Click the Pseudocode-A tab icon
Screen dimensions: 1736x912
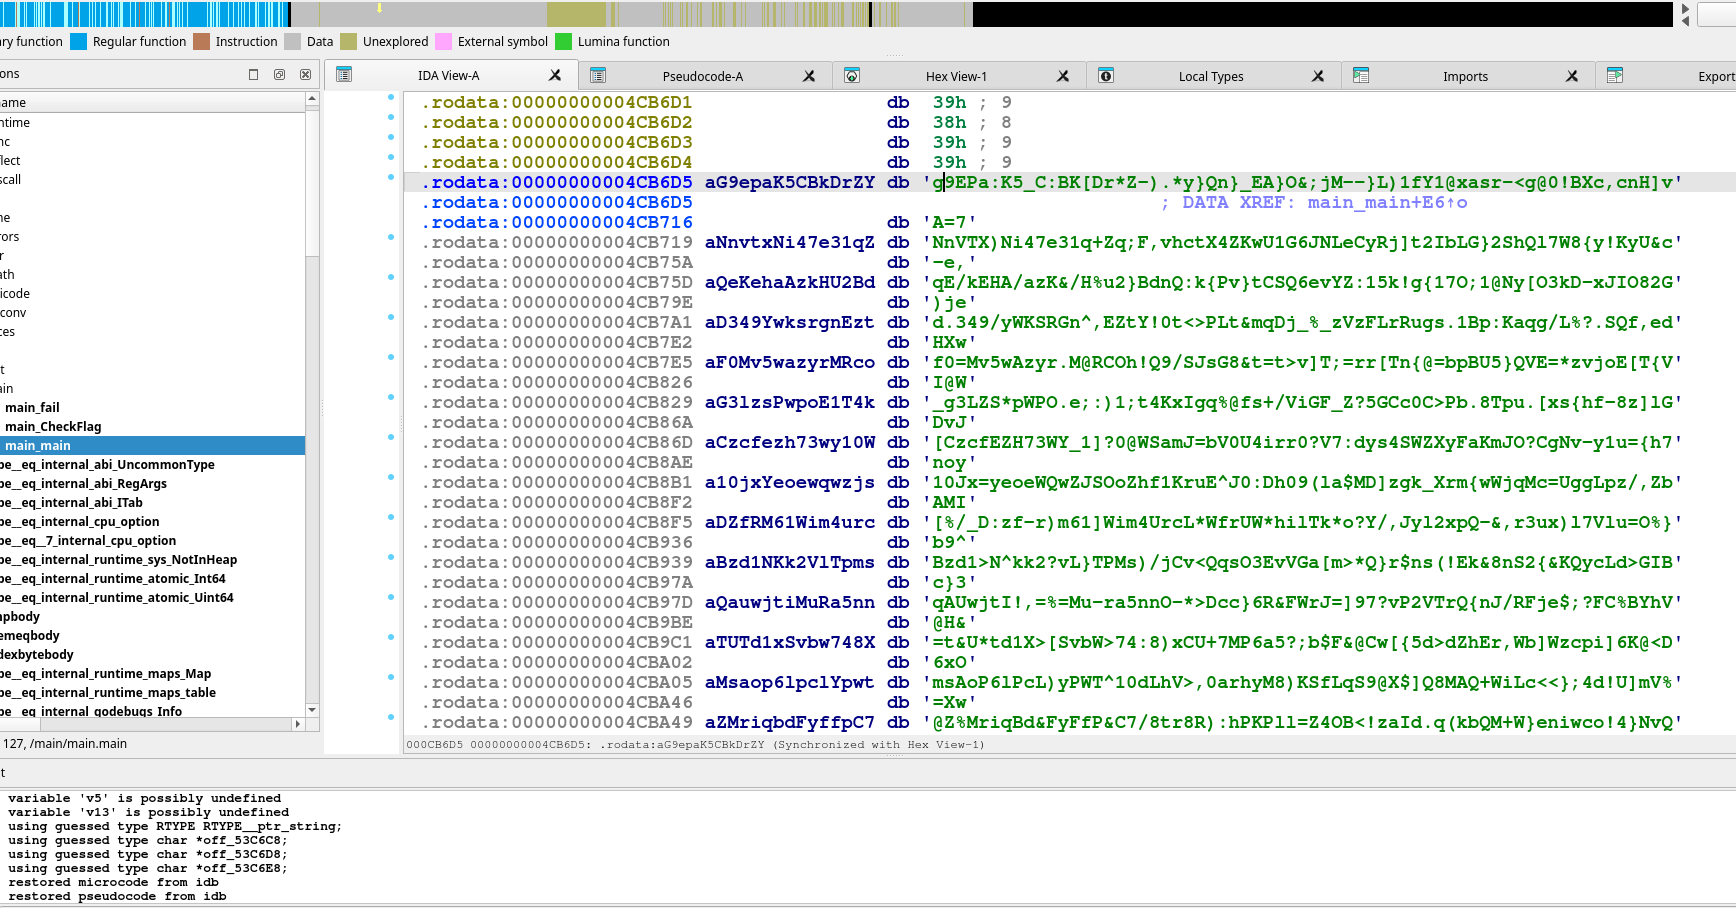coord(598,76)
